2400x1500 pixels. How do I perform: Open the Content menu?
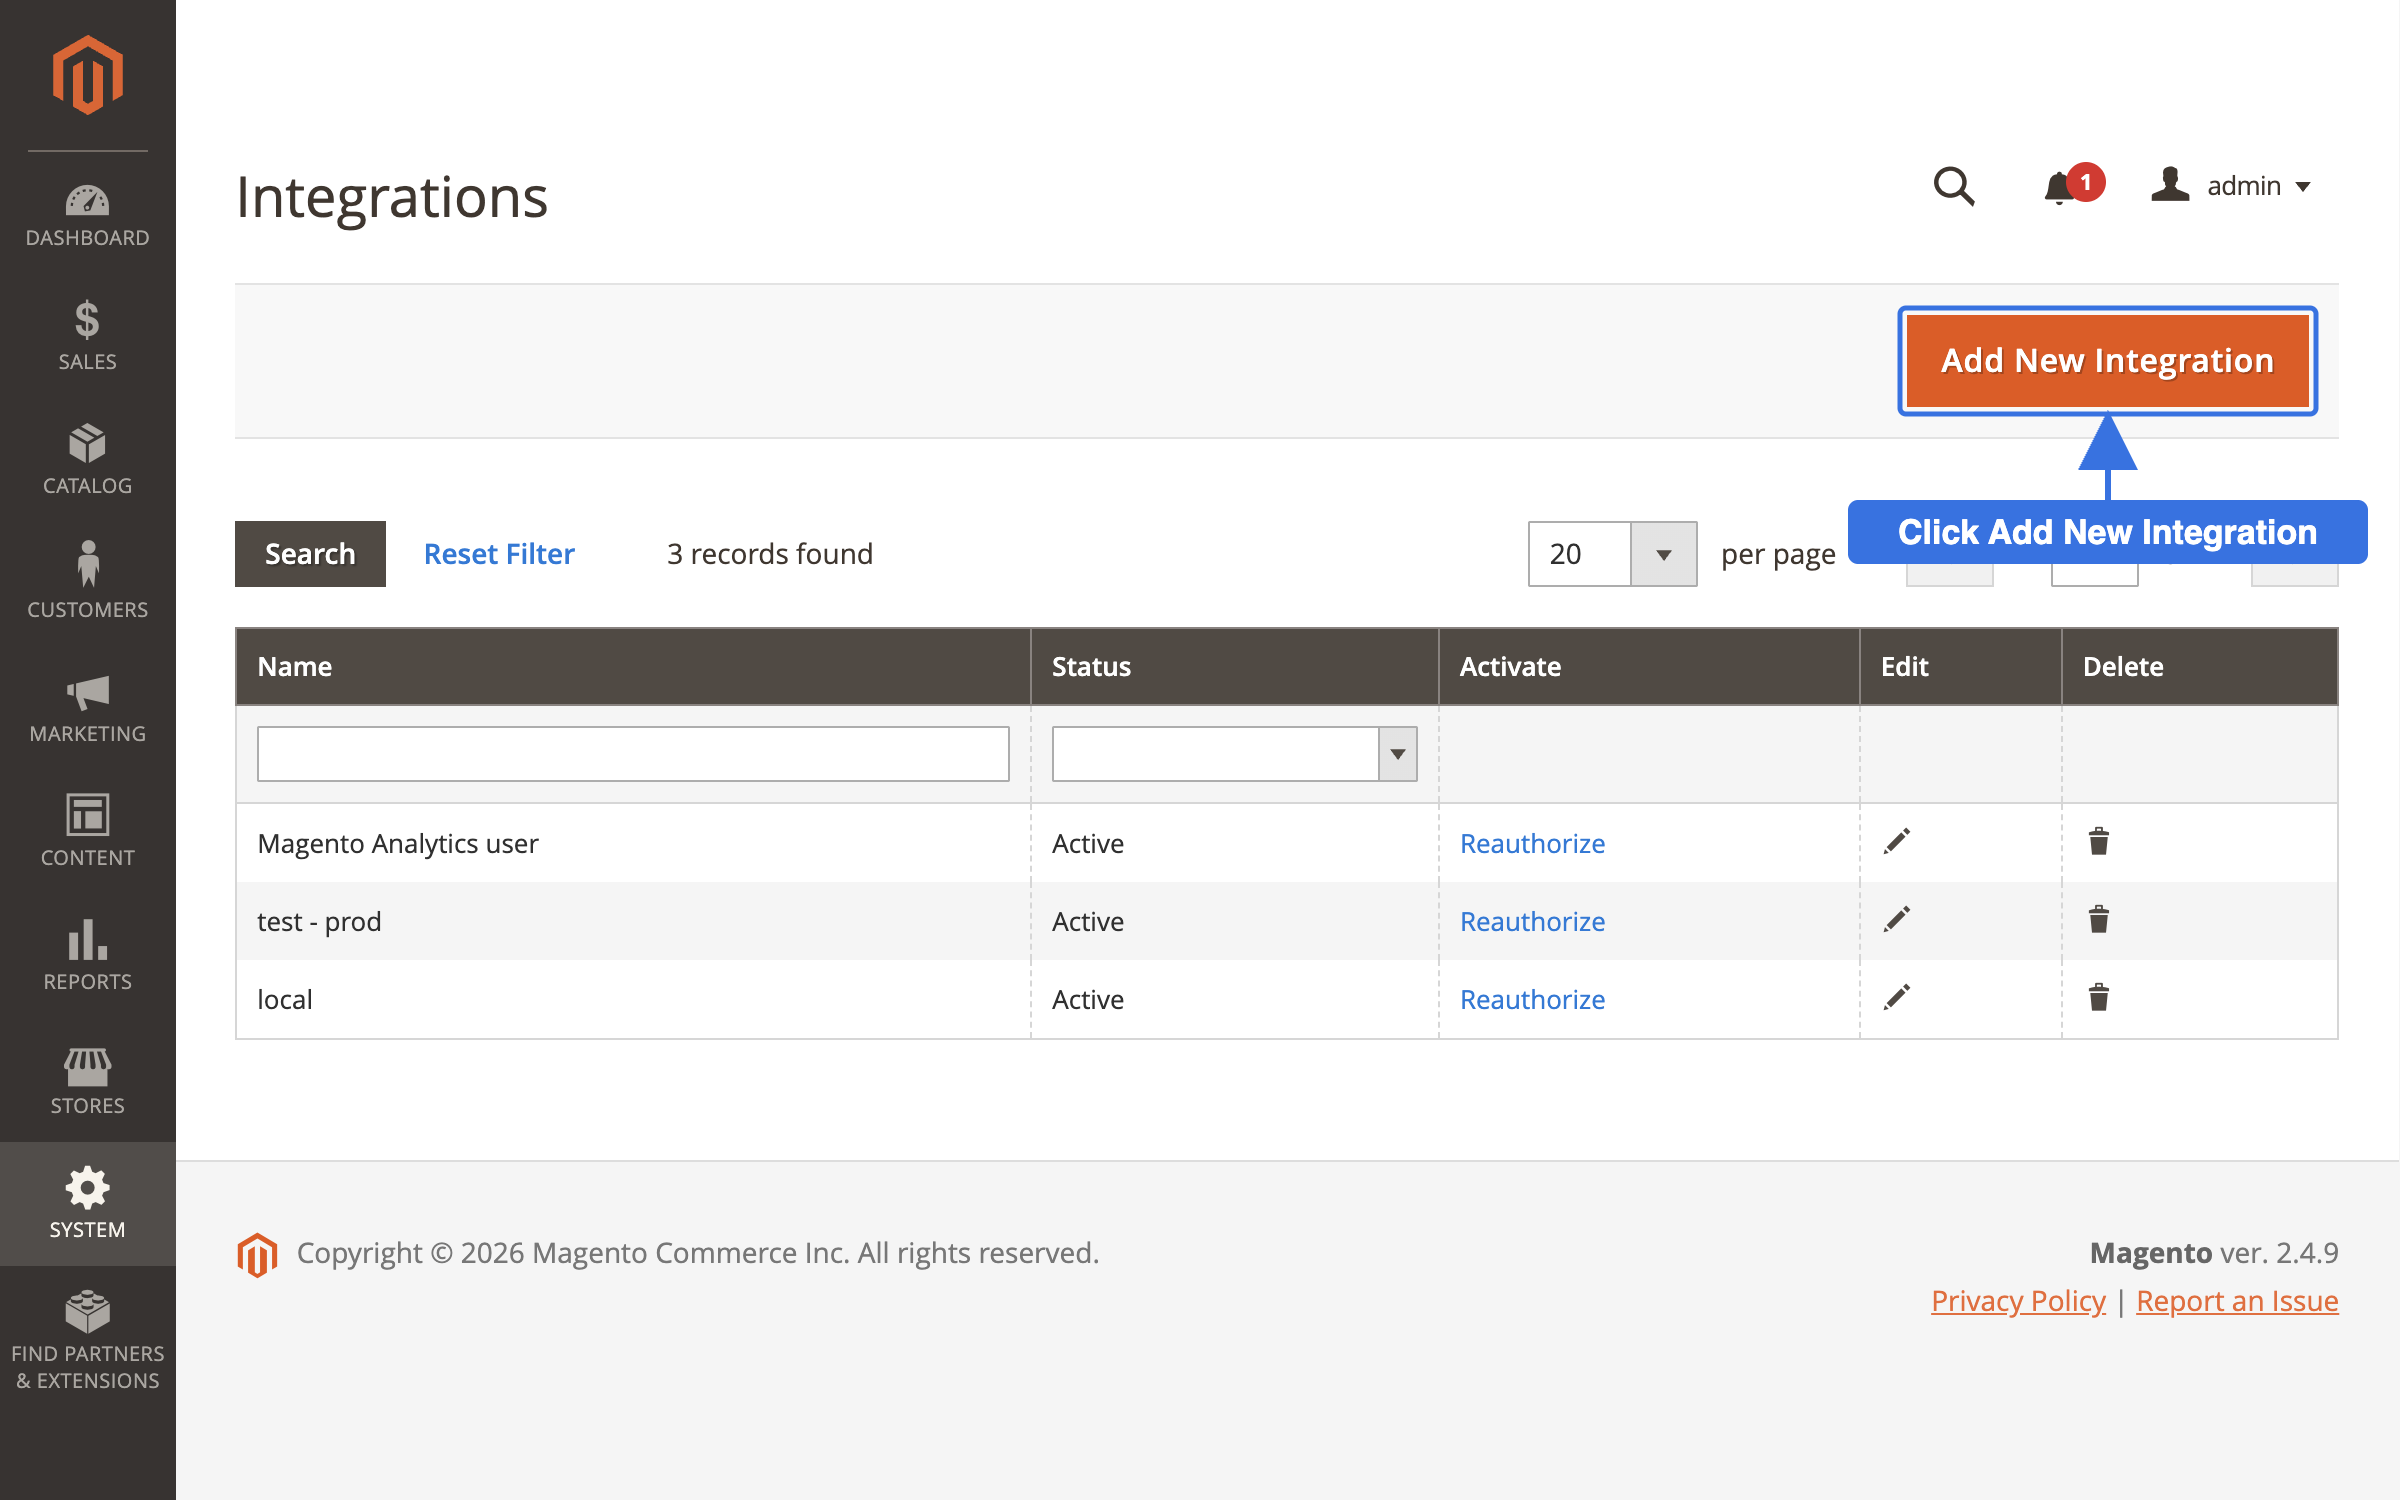pyautogui.click(x=88, y=831)
